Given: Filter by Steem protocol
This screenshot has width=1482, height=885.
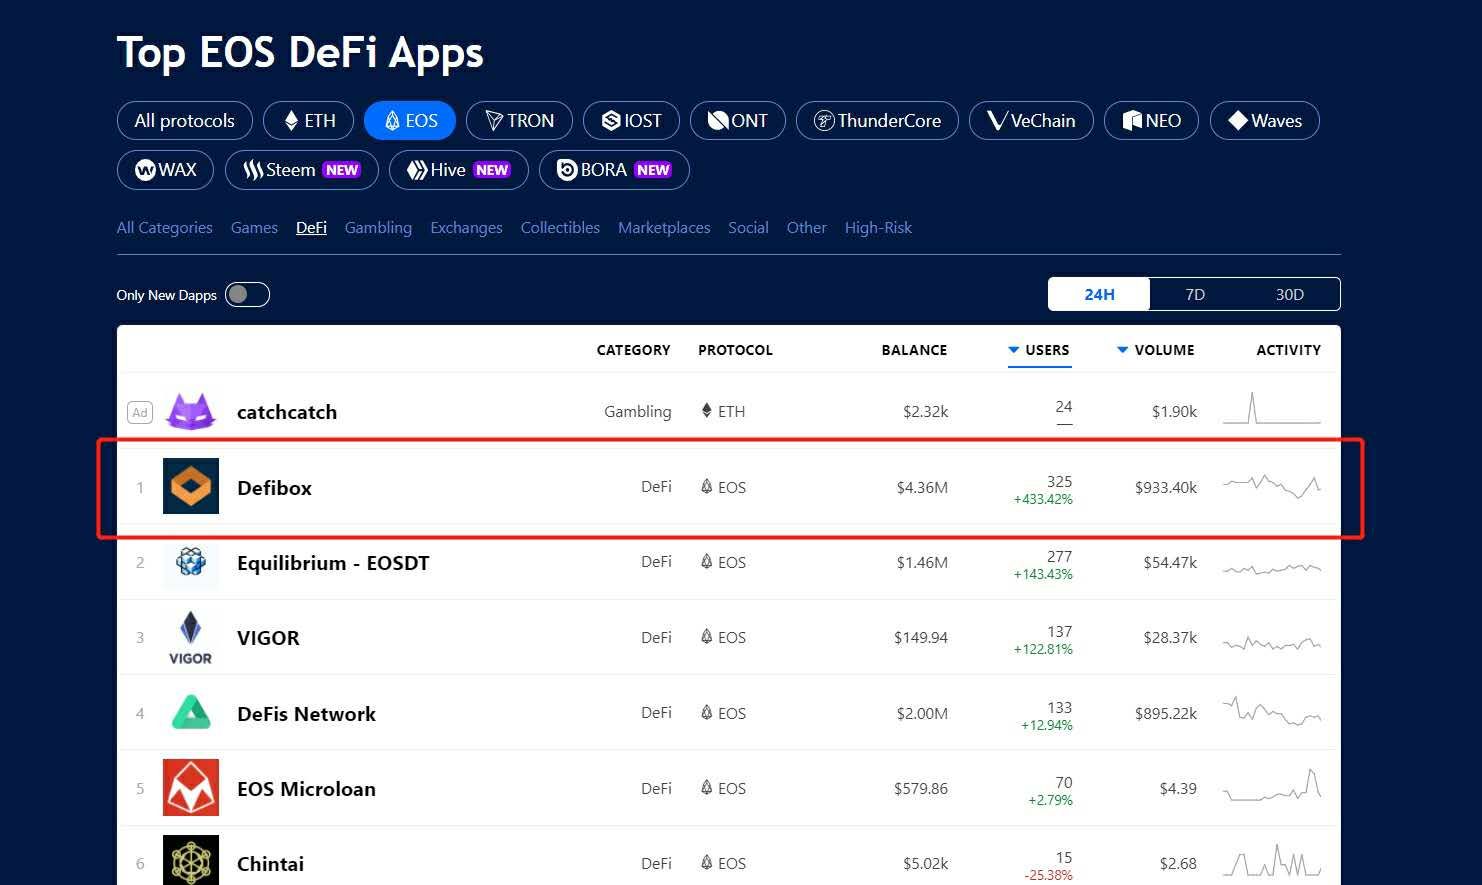Looking at the screenshot, I should click(302, 169).
